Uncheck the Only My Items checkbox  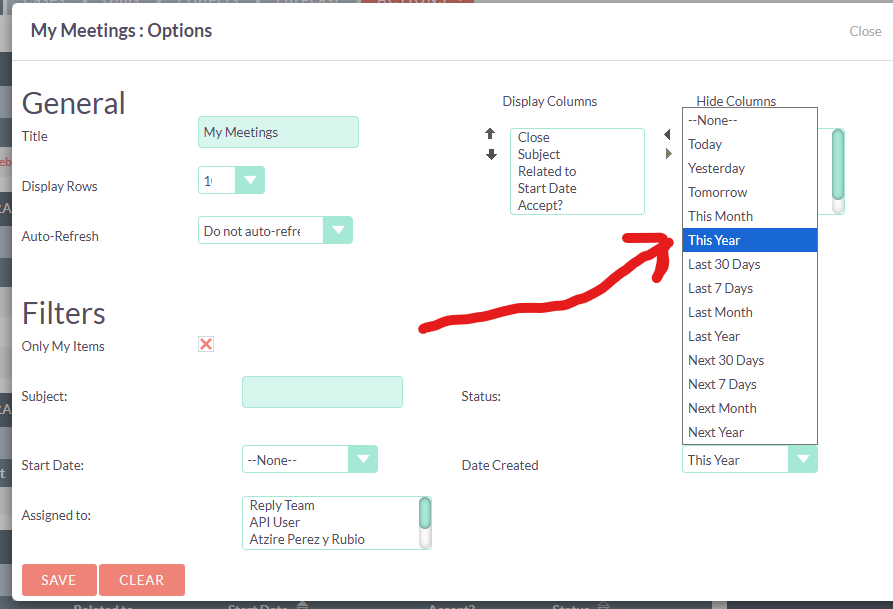206,345
